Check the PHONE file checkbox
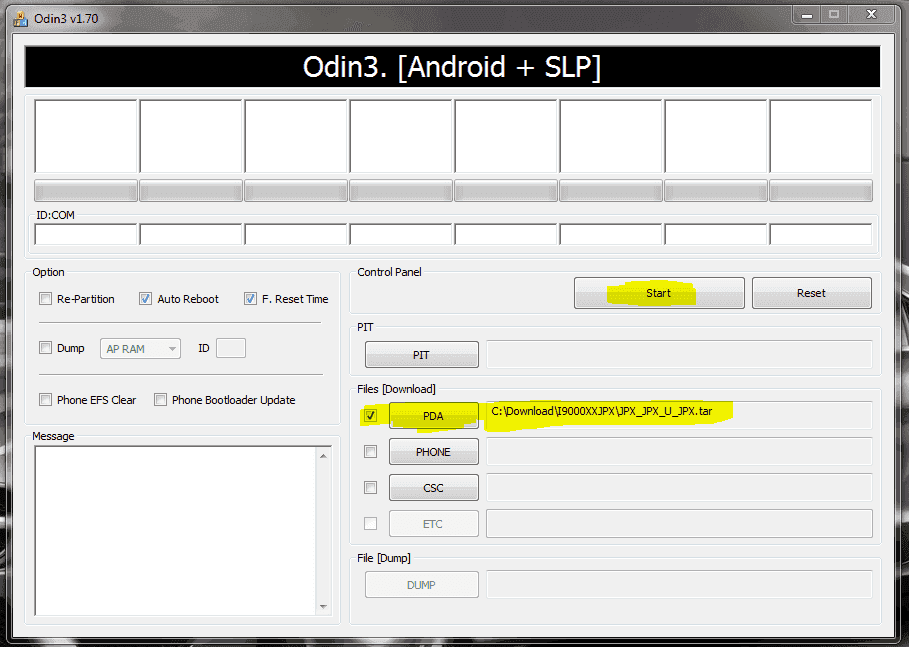This screenshot has height=647, width=909. tap(370, 451)
